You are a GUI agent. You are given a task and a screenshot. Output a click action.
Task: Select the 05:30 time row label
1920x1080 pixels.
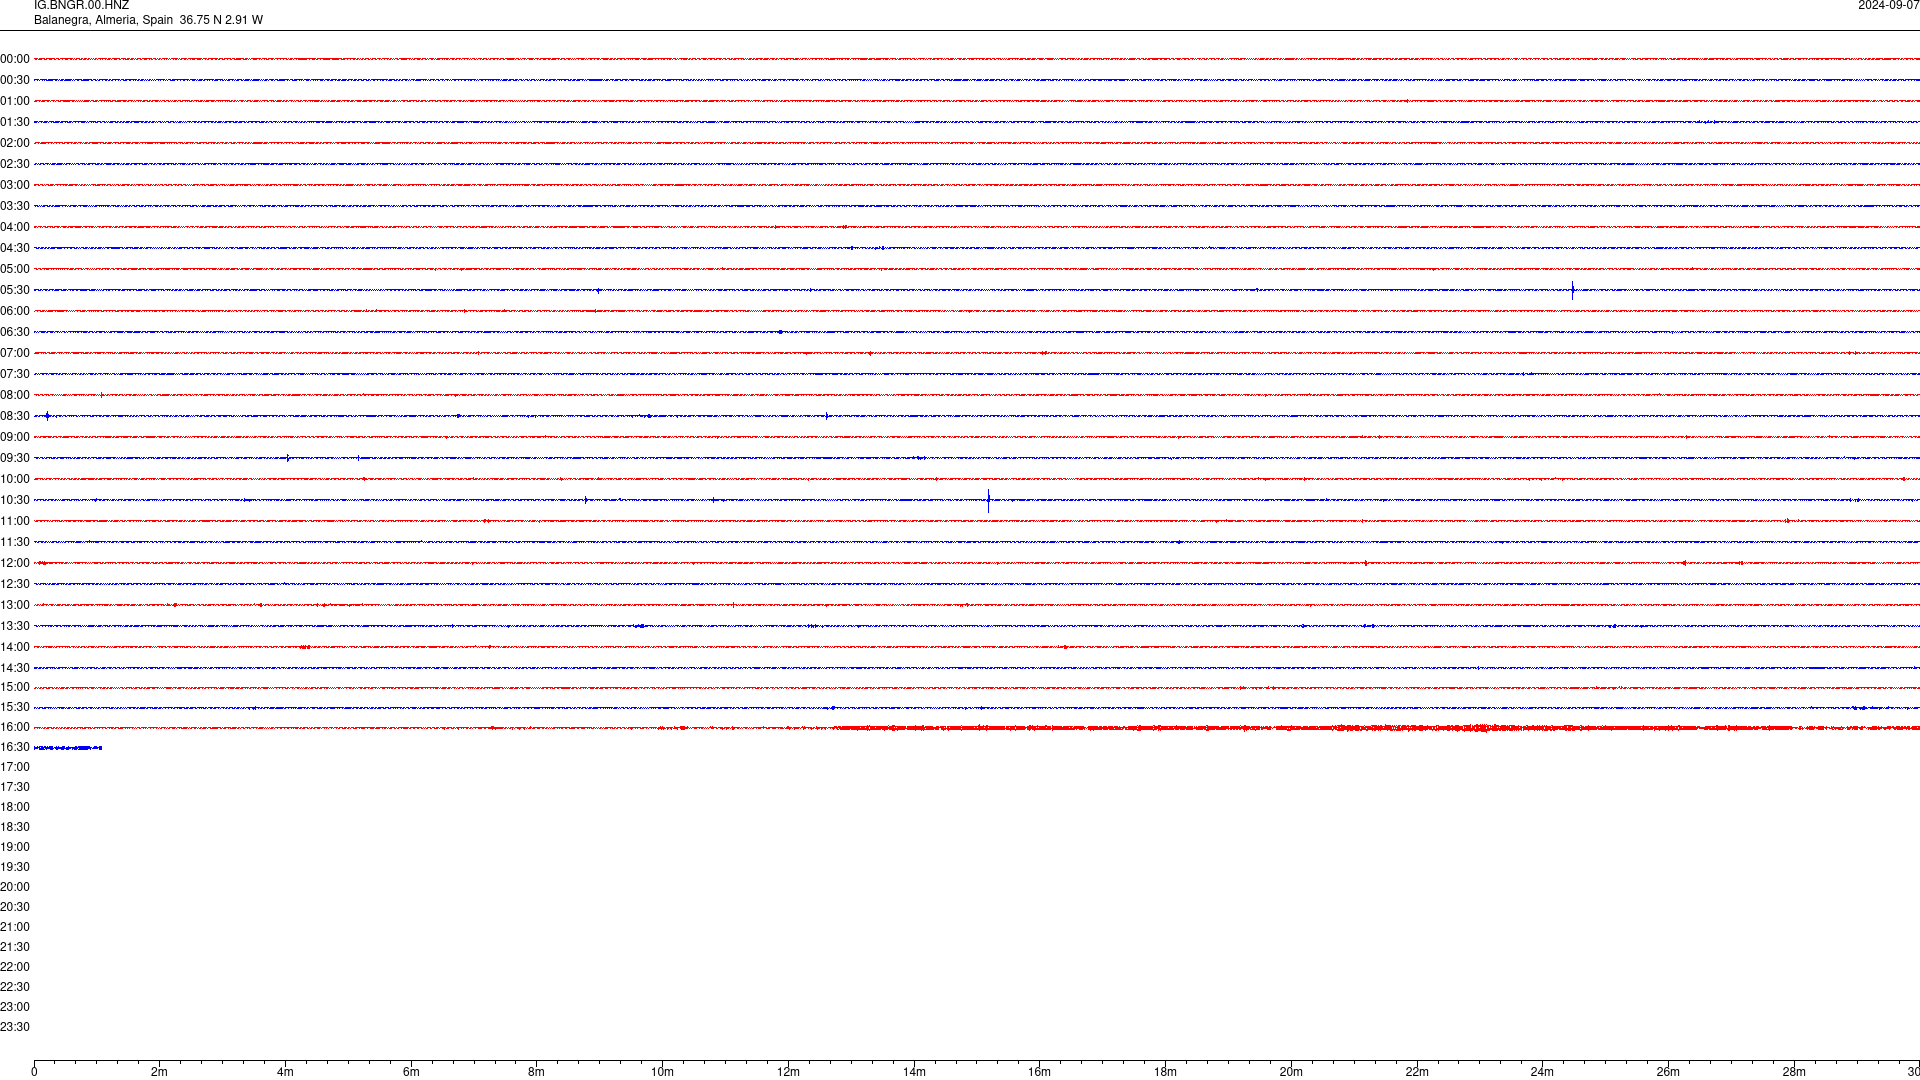(15, 290)
